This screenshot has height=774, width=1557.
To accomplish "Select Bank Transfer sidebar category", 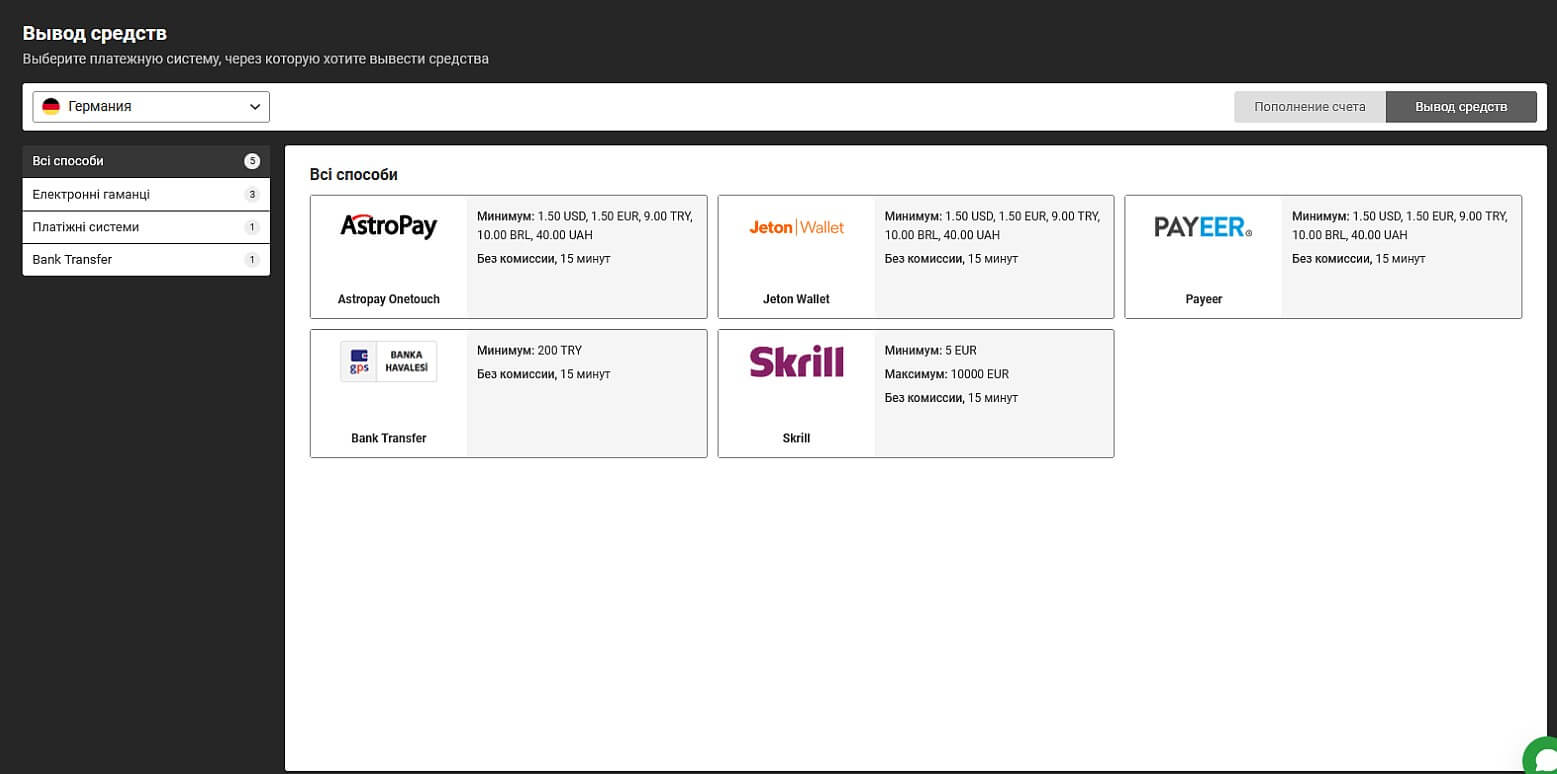I will point(146,260).
